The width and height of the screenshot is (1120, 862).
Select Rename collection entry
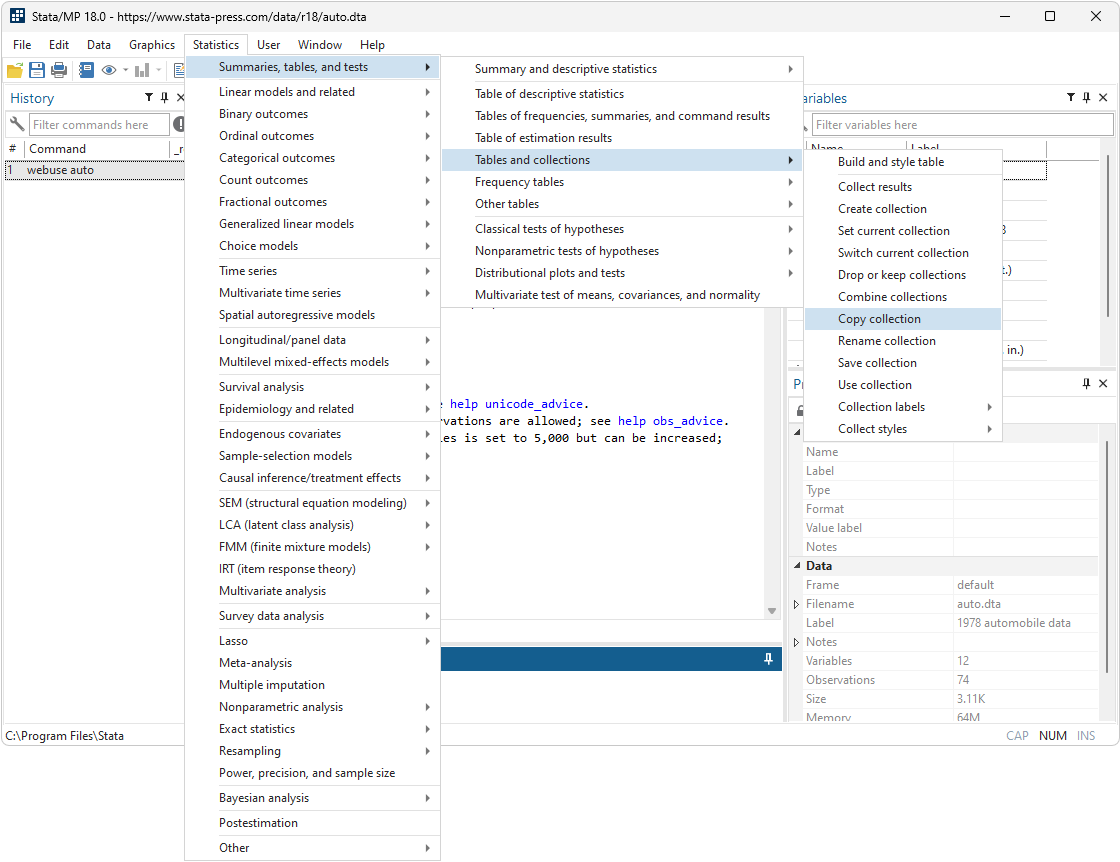[x=903, y=341]
